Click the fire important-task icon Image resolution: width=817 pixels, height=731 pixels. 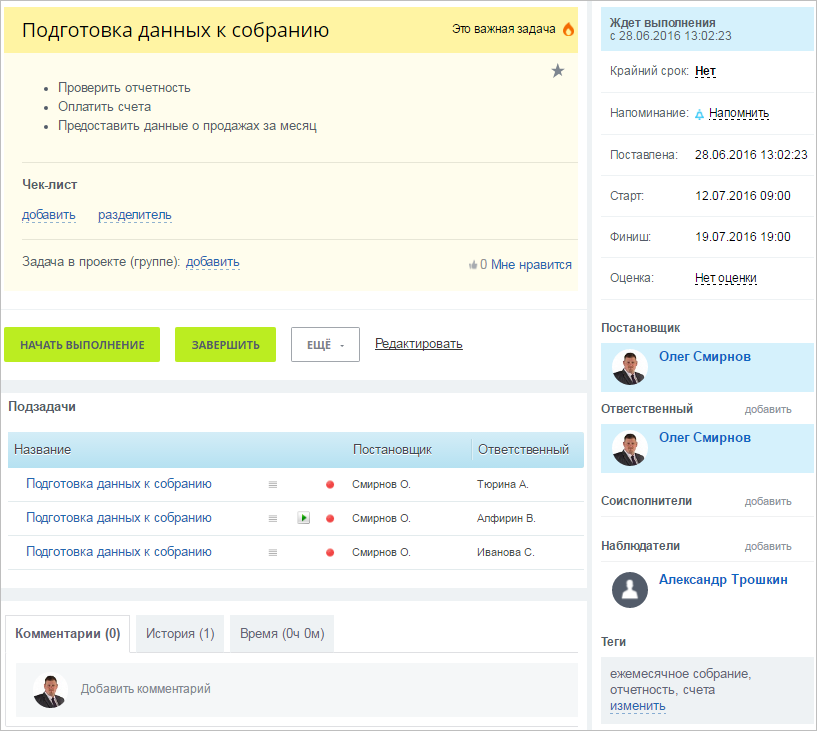[568, 29]
